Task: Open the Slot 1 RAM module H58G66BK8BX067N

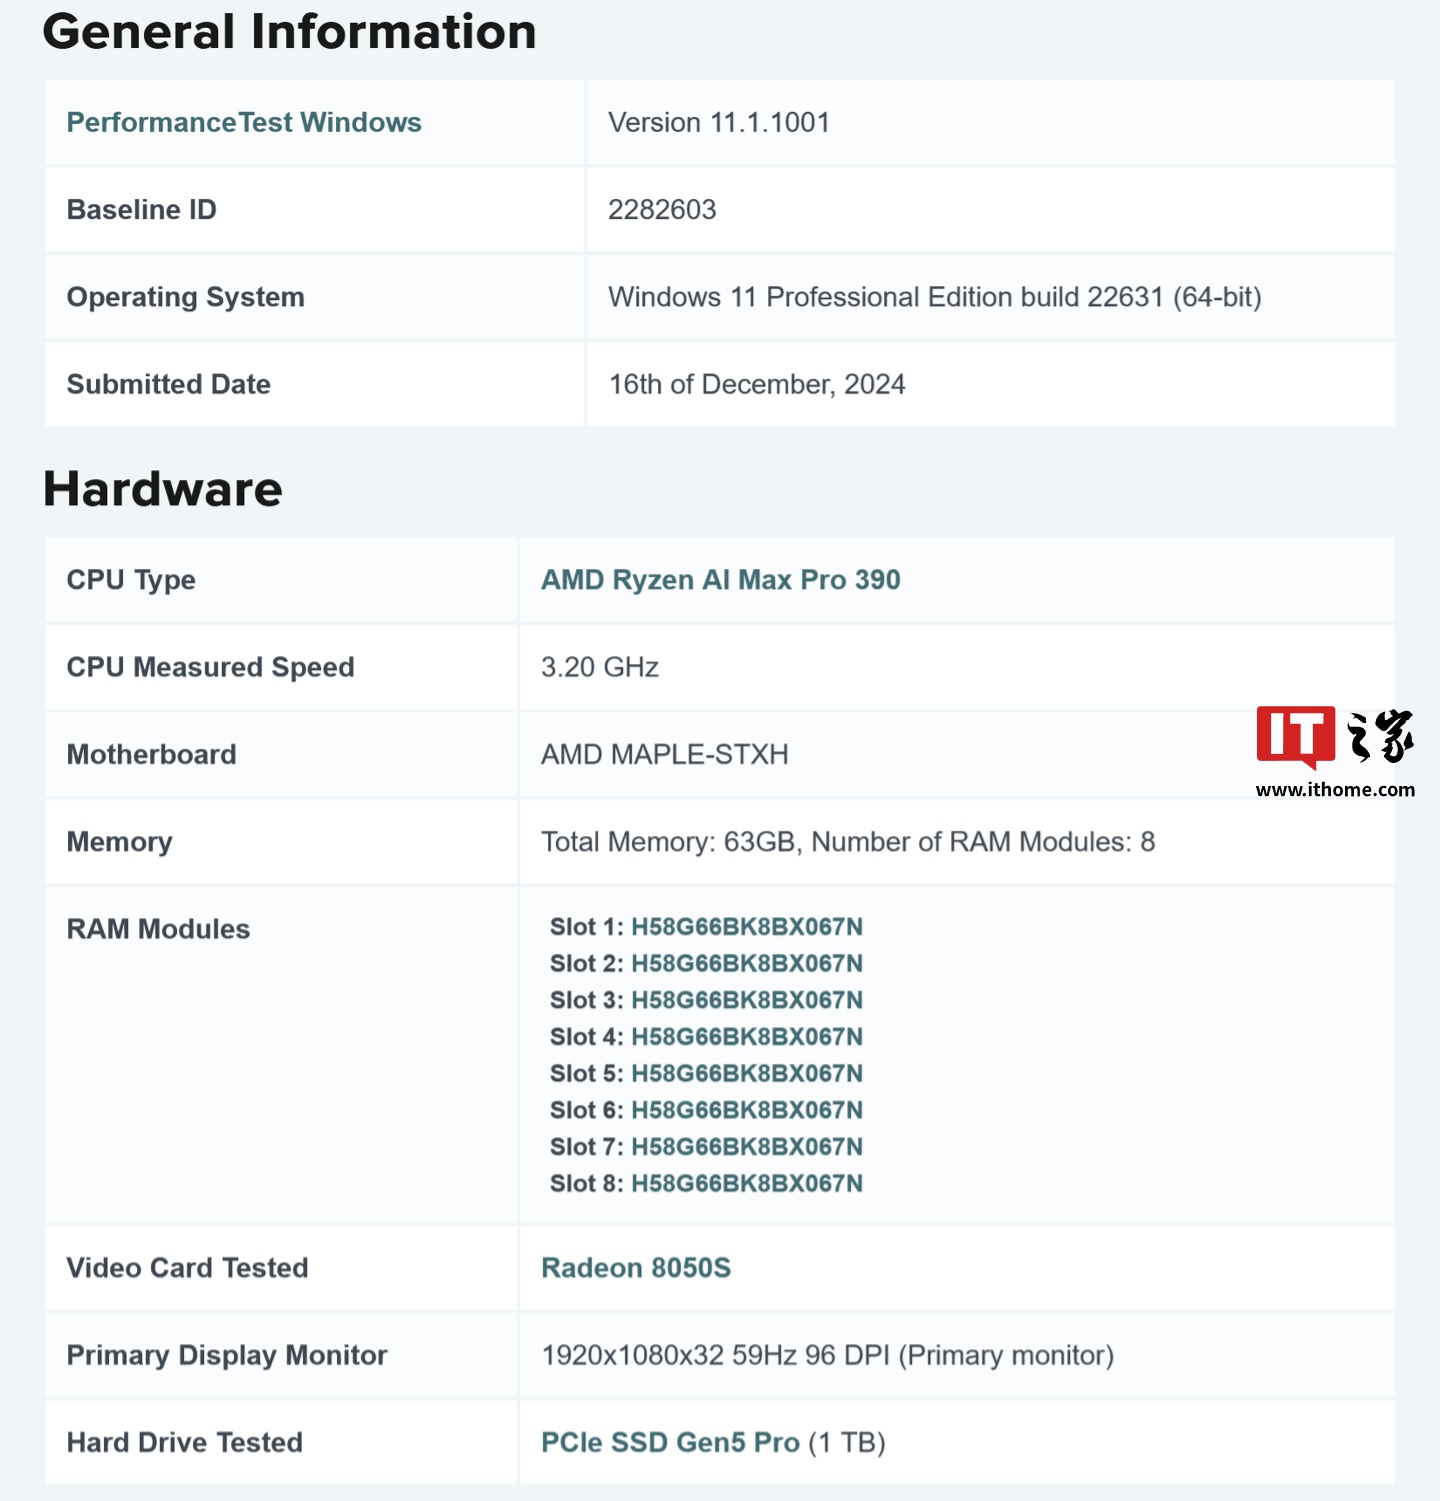Action: (746, 927)
